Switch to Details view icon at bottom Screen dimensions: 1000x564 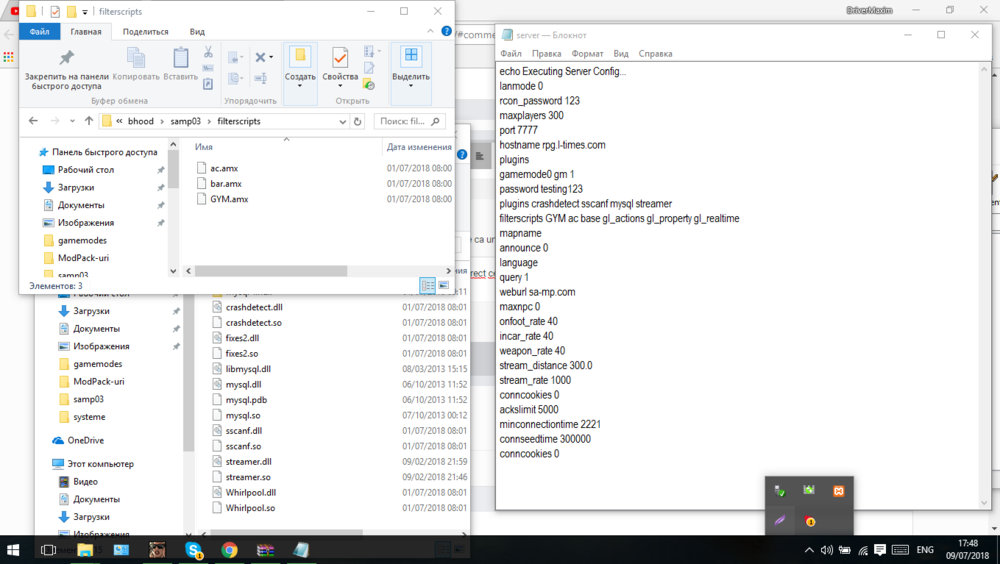[428, 285]
